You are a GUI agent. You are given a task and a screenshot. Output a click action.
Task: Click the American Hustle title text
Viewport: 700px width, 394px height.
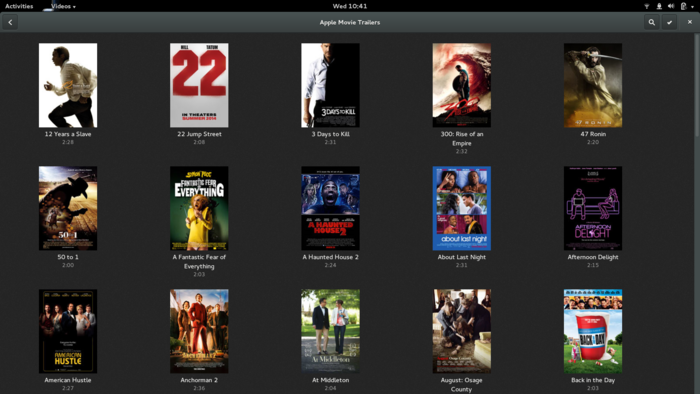coord(68,380)
